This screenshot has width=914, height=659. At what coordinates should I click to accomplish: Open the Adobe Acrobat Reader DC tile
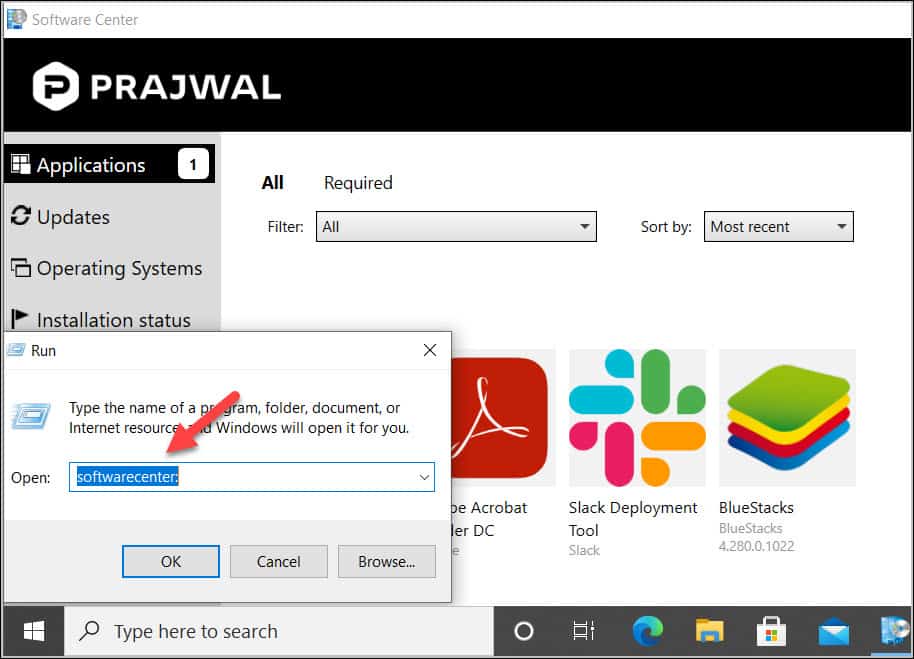click(503, 418)
